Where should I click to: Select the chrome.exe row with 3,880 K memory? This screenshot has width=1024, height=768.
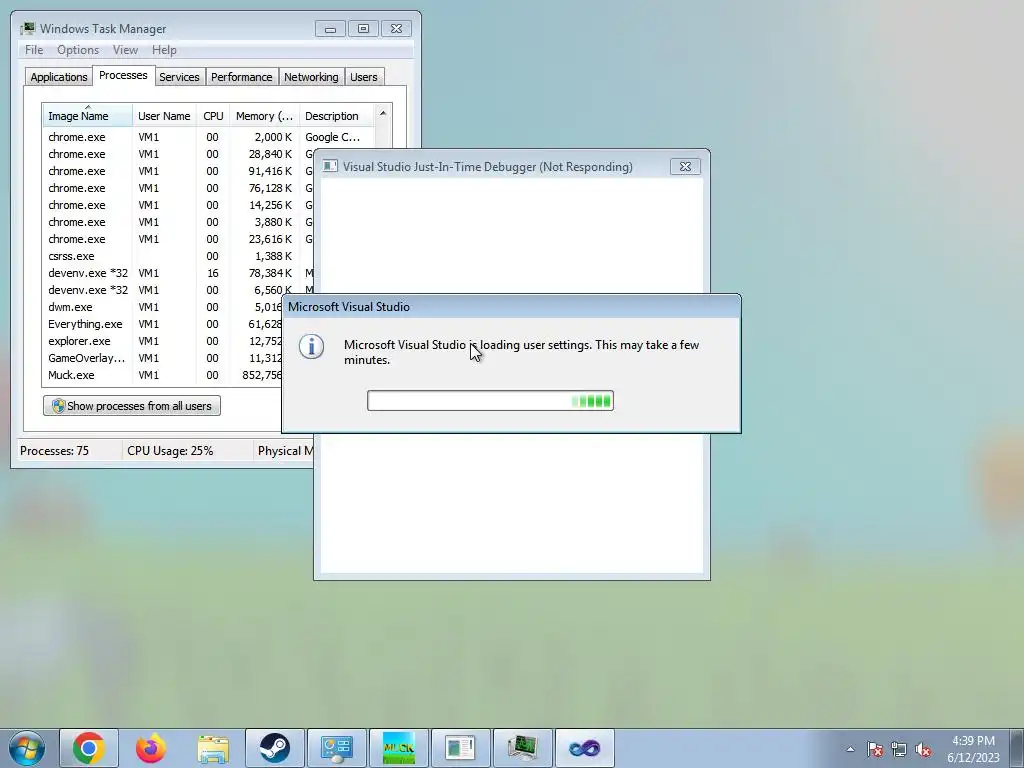[178, 222]
